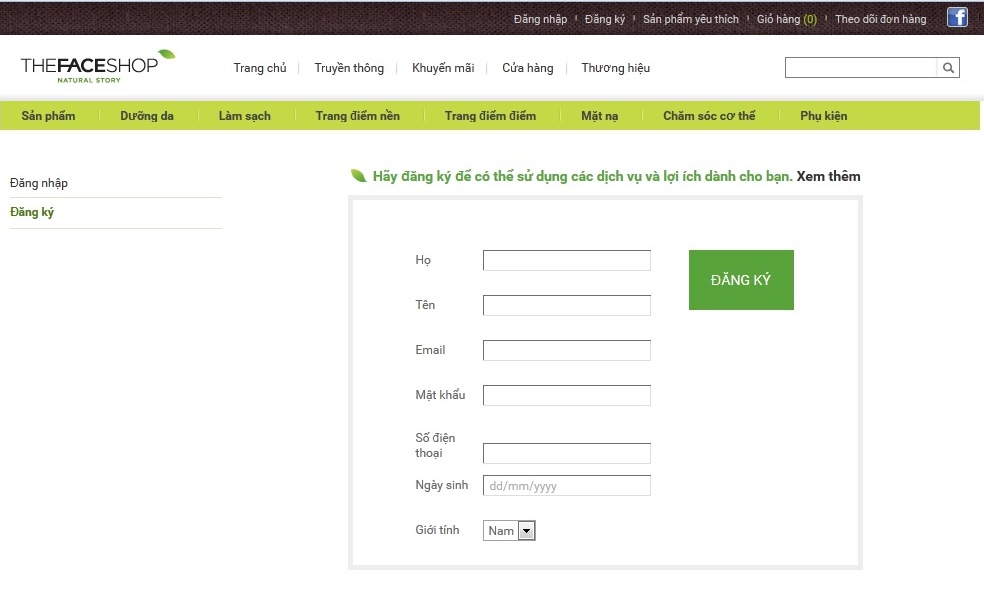Focus the Họ input field
984x591 pixels.
(x=567, y=260)
